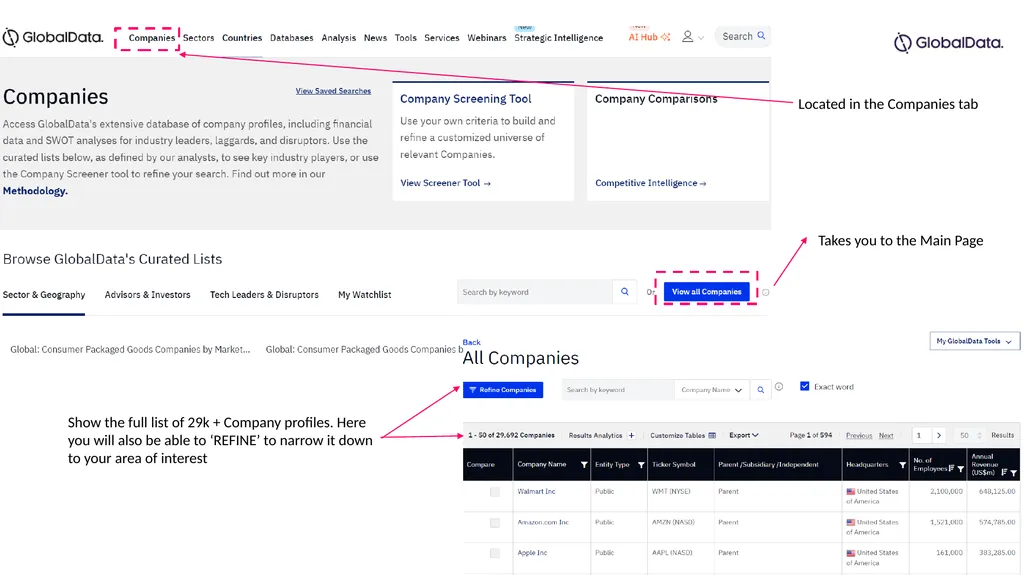Open the Countries menu
Image resolution: width=1024 pixels, height=575 pixels.
click(x=242, y=38)
